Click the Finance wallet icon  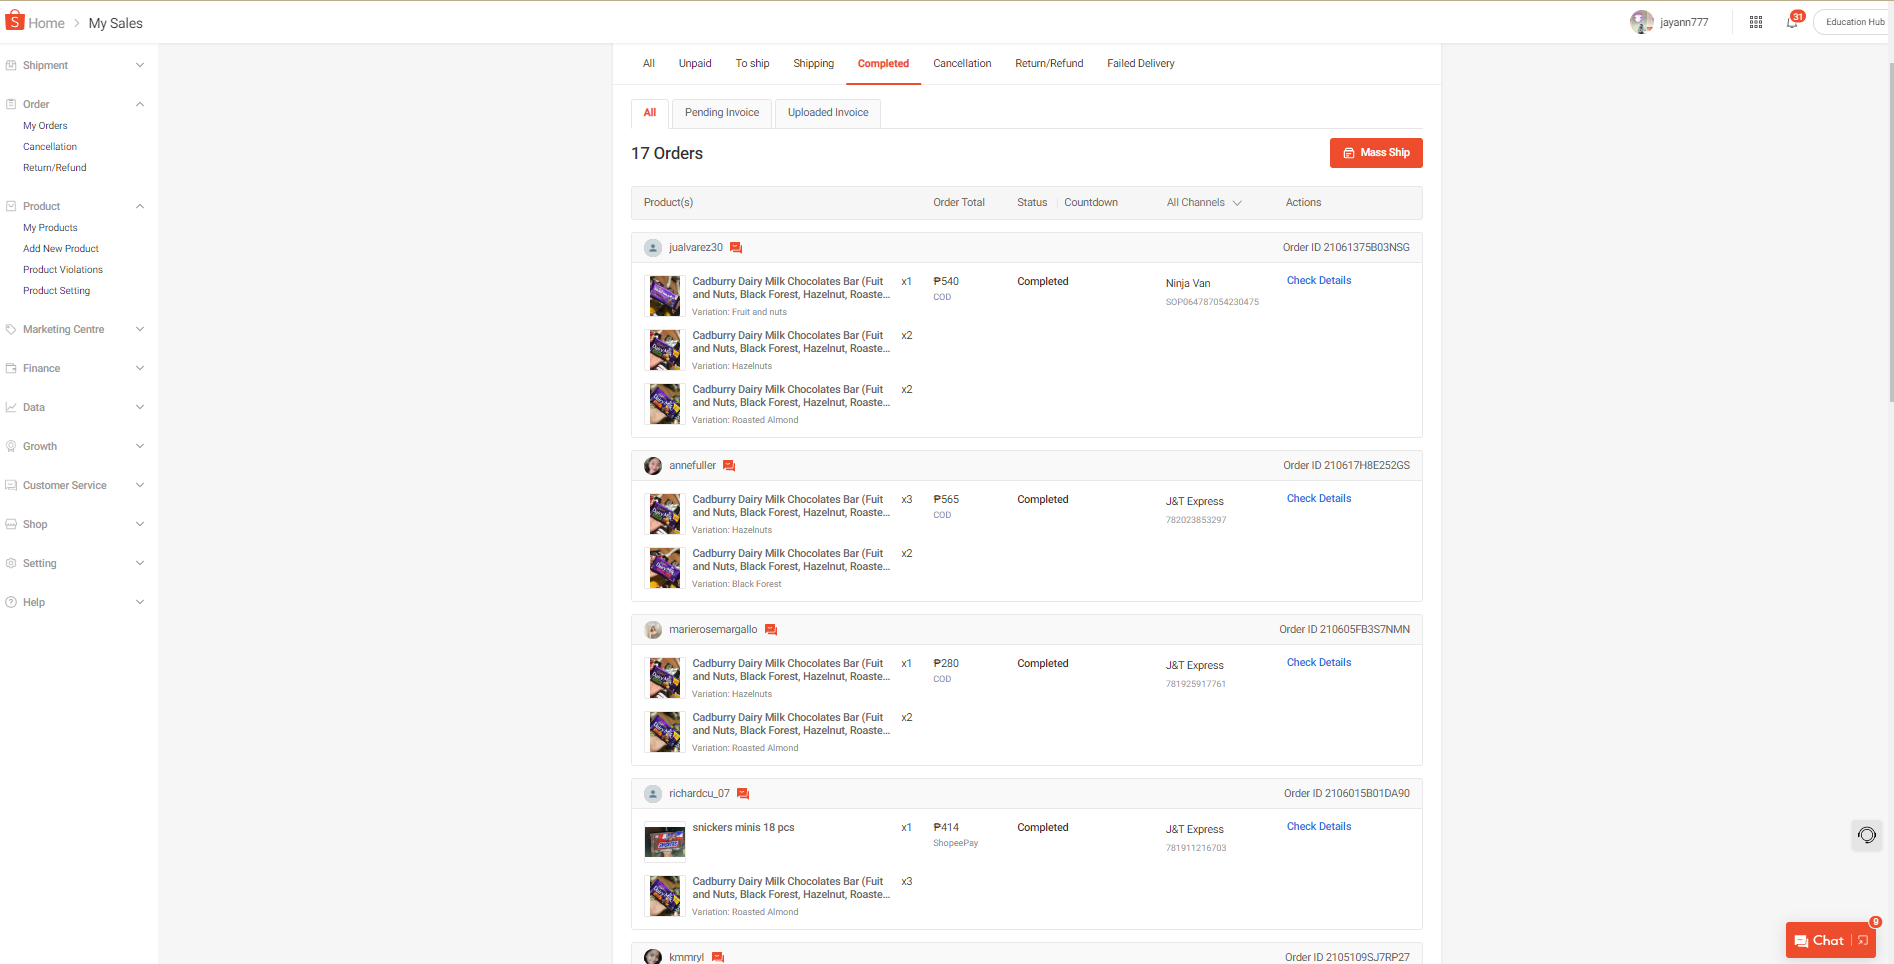pyautogui.click(x=11, y=369)
